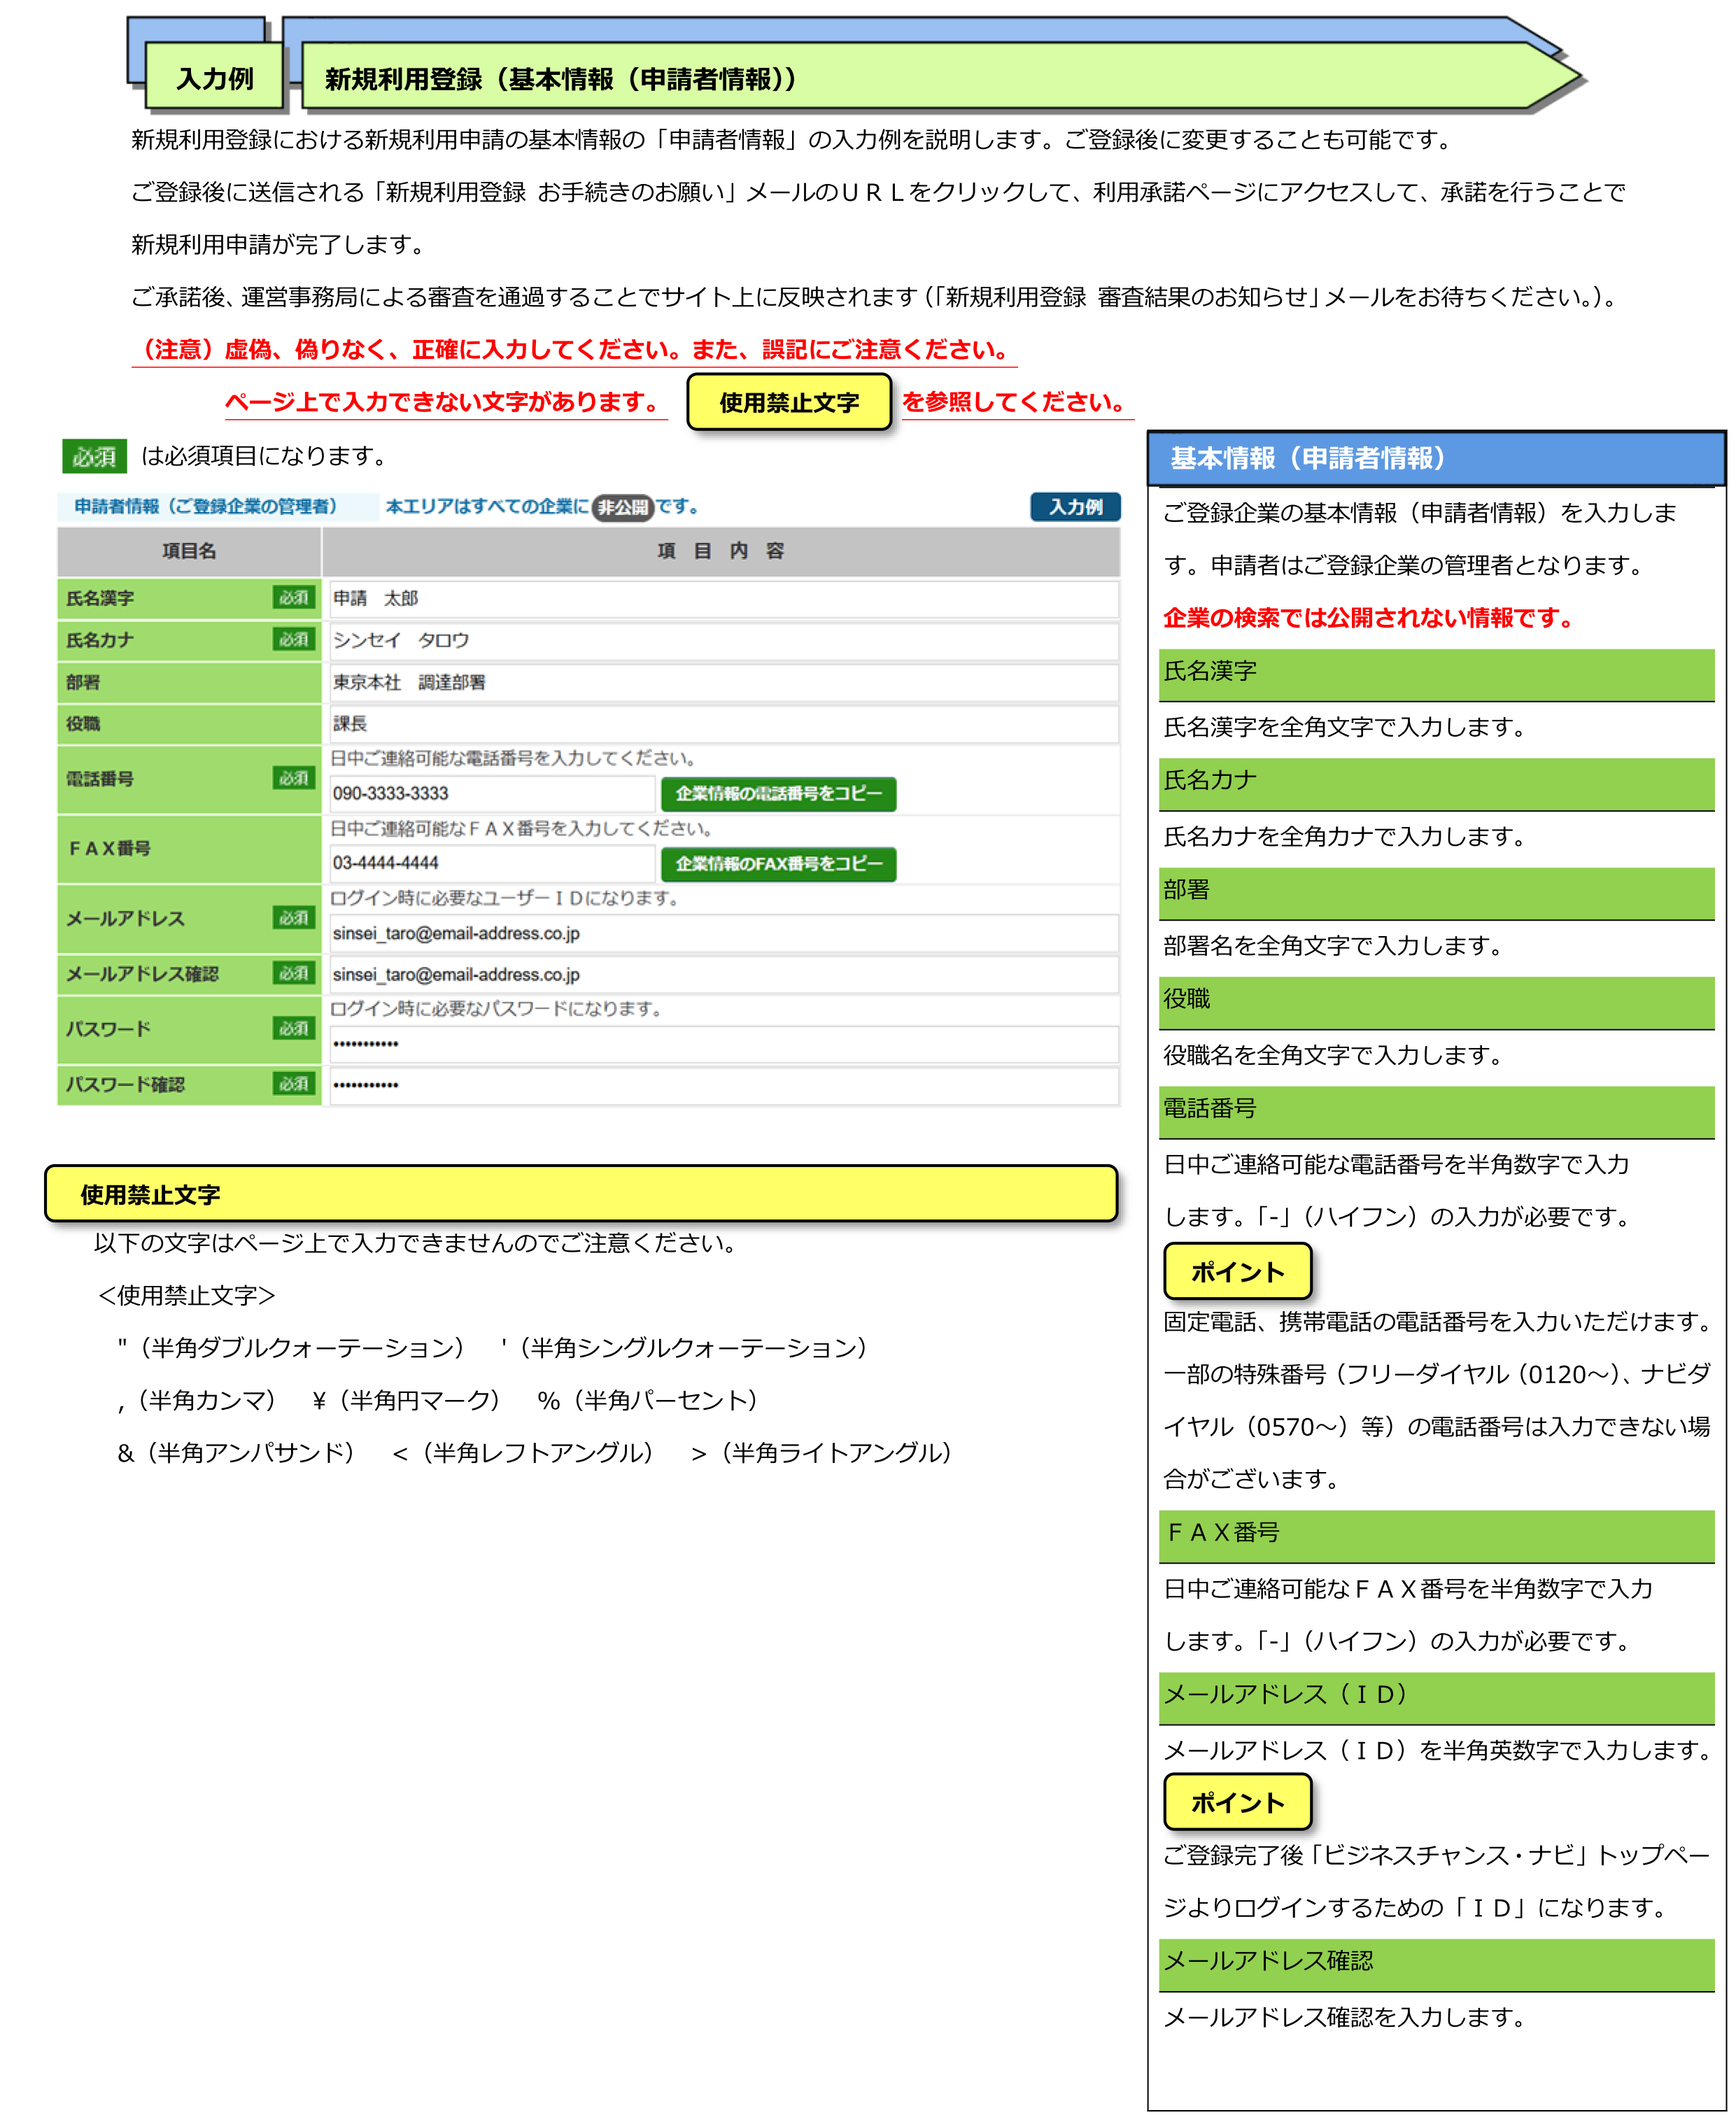Click the 役職 green heading in the sidebar
1736x2115 pixels.
point(1436,1004)
